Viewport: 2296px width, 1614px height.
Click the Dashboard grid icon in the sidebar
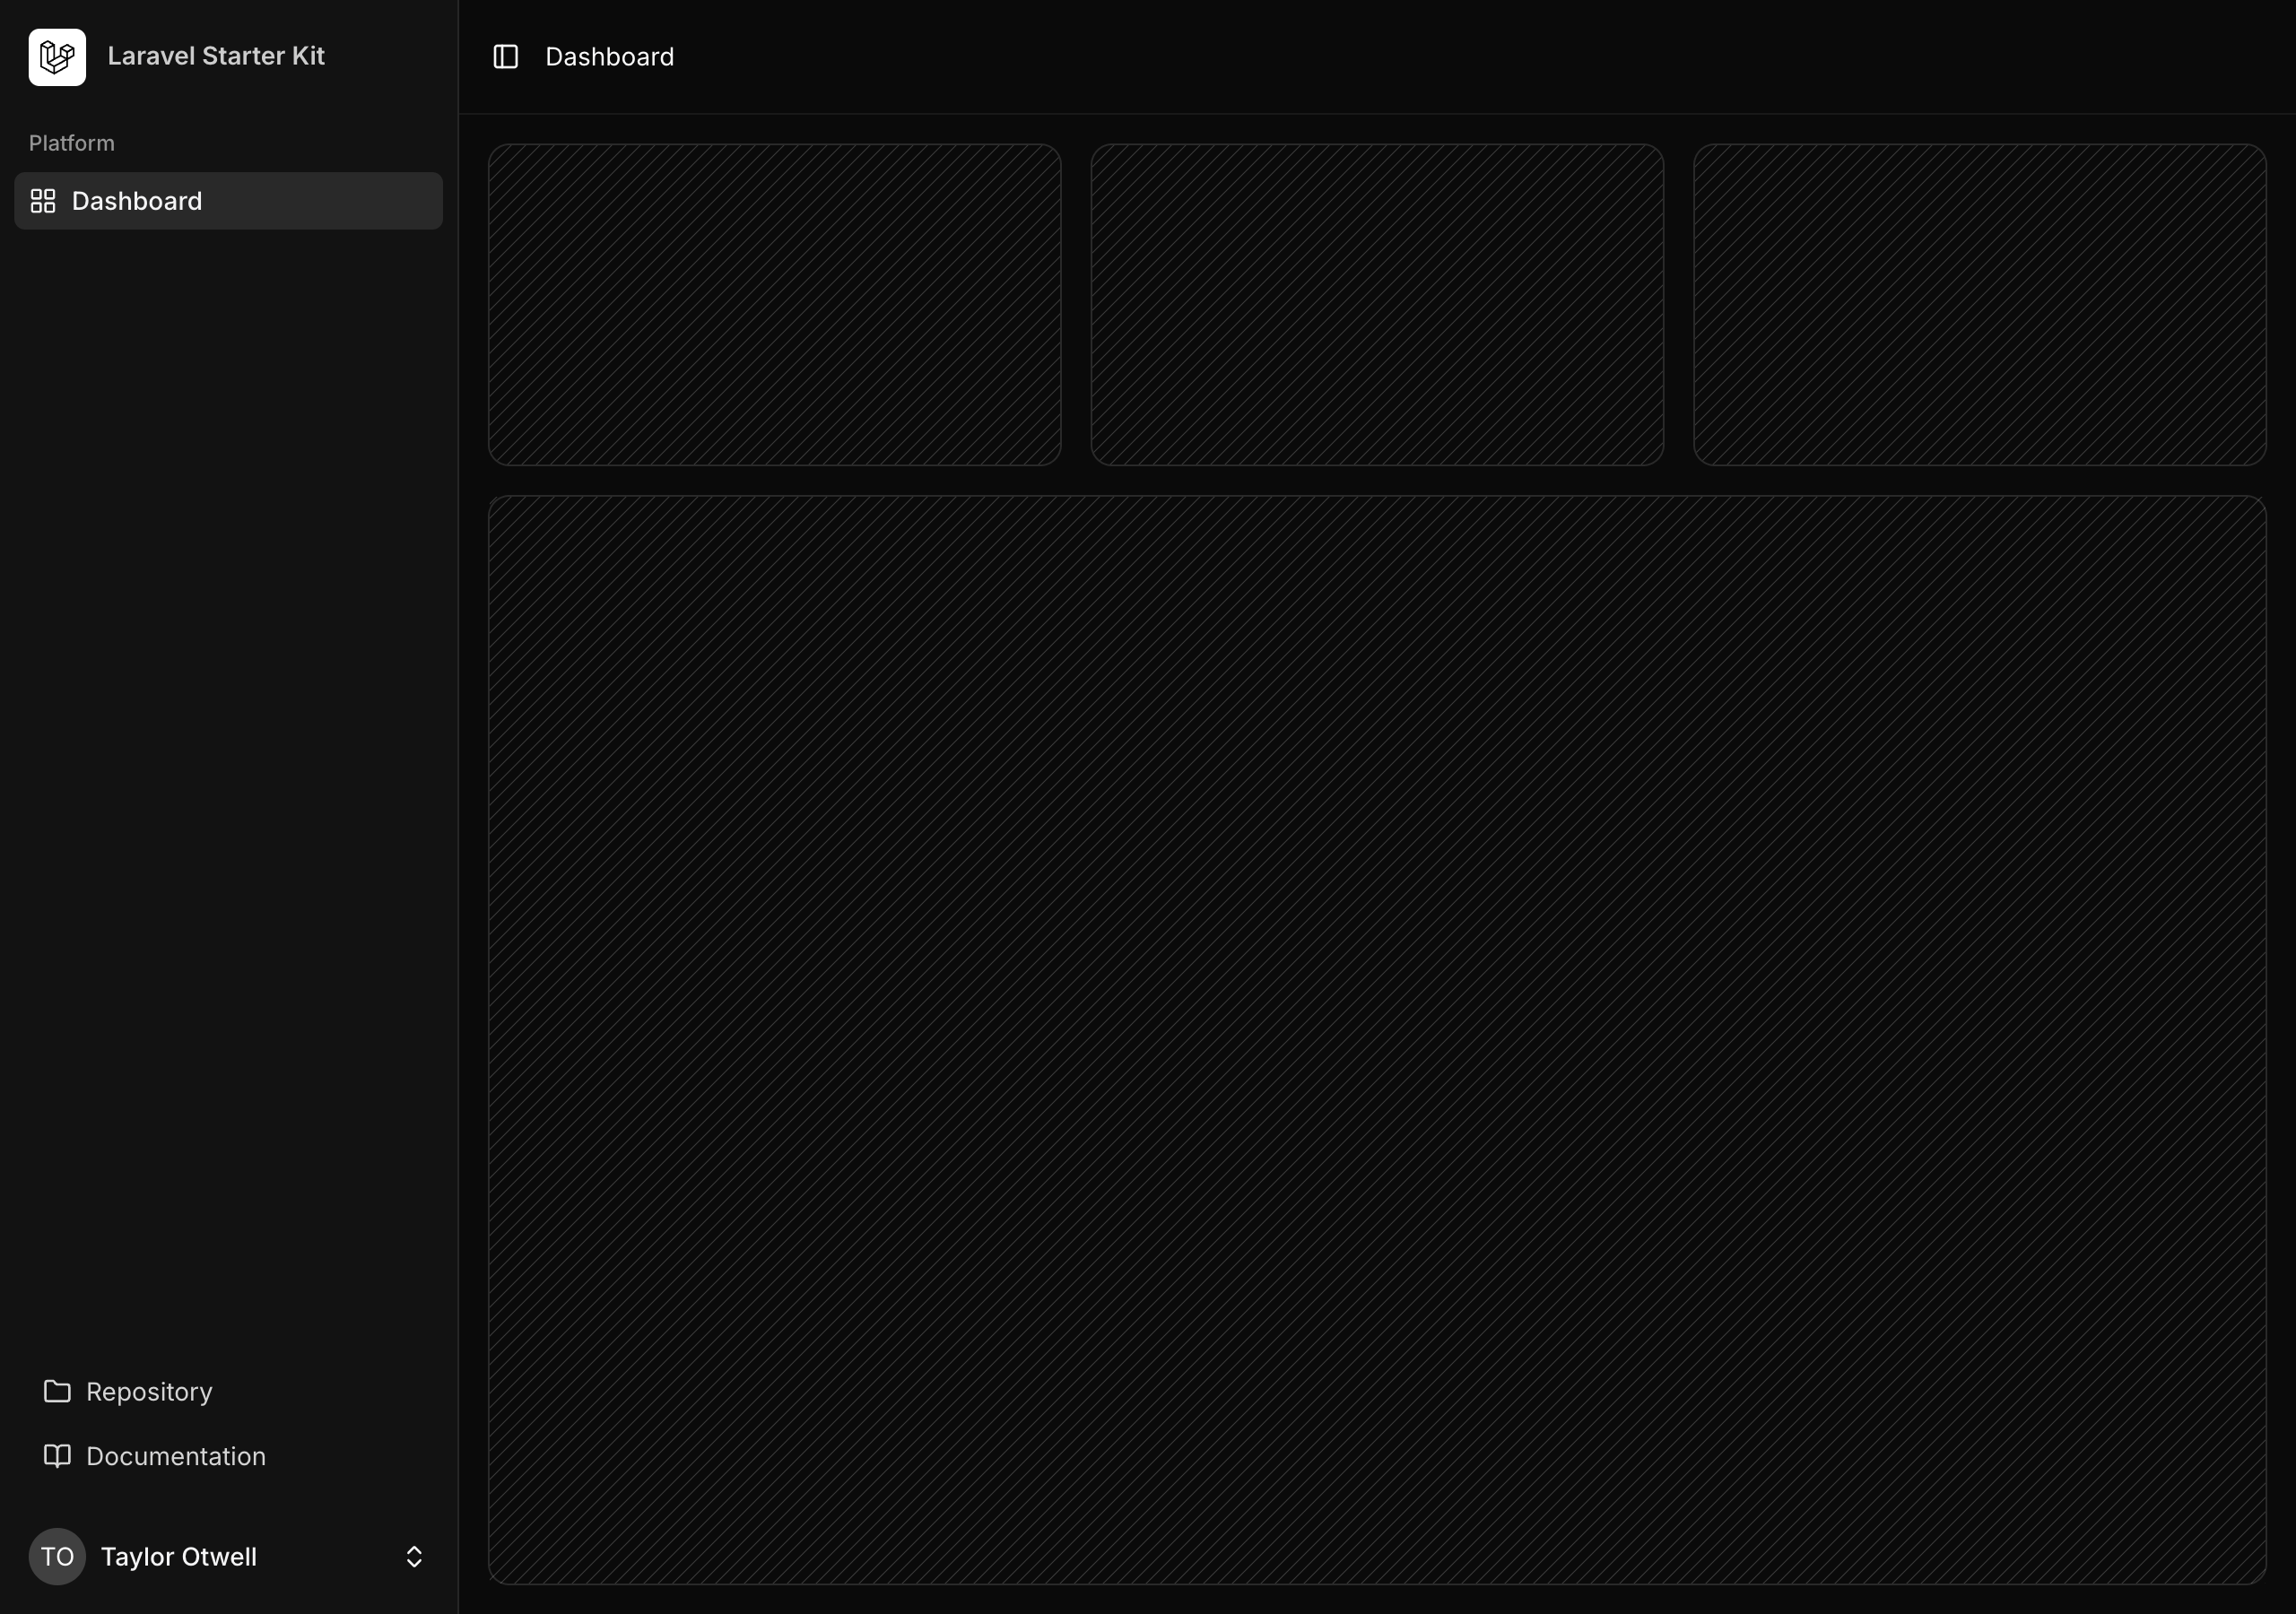(x=43, y=201)
